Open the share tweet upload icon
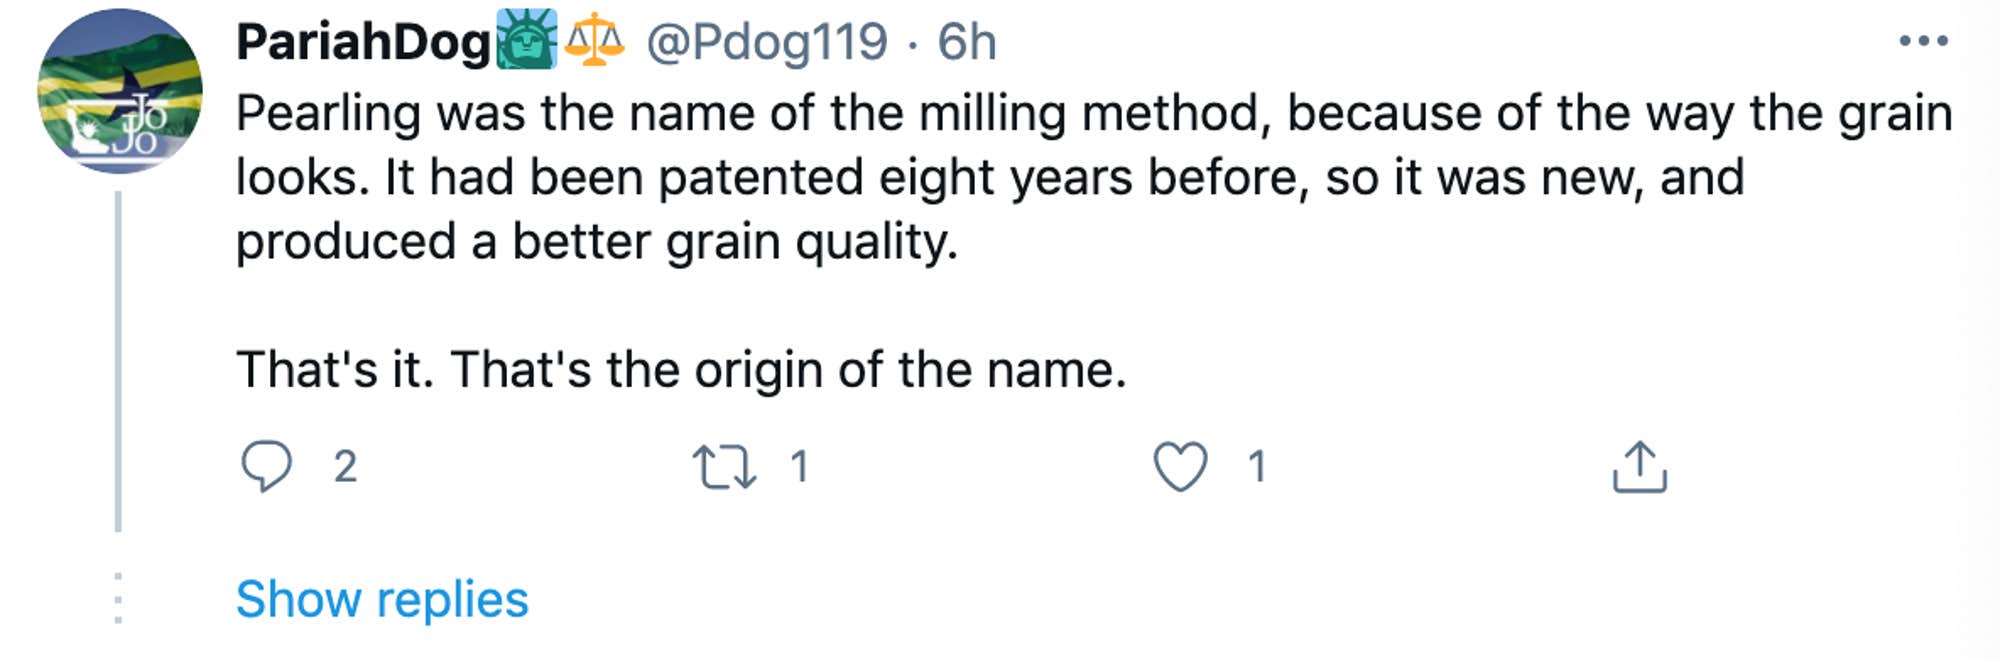The height and width of the screenshot is (659, 2000). (x=1640, y=467)
